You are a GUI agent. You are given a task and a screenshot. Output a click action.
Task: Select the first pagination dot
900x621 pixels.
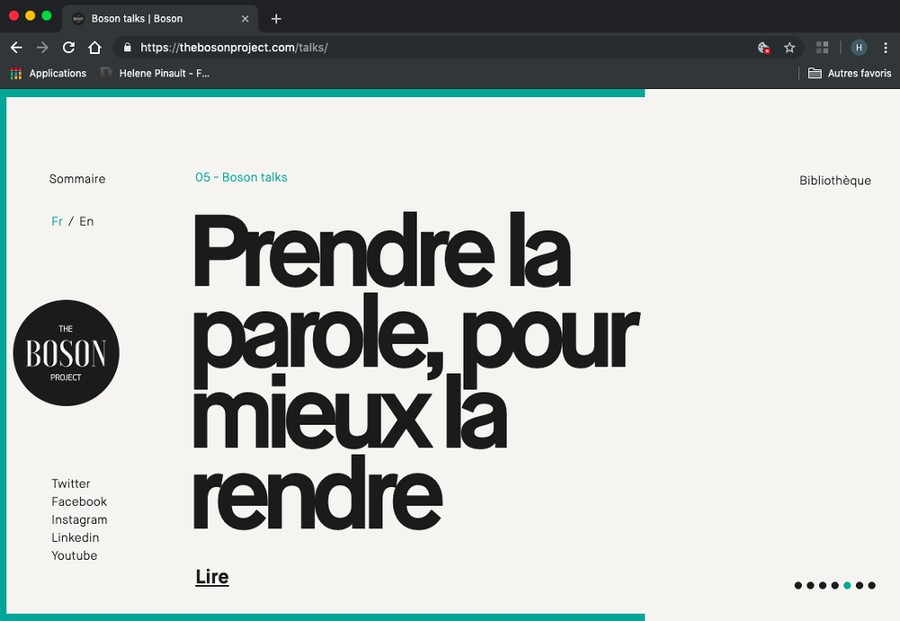798,585
